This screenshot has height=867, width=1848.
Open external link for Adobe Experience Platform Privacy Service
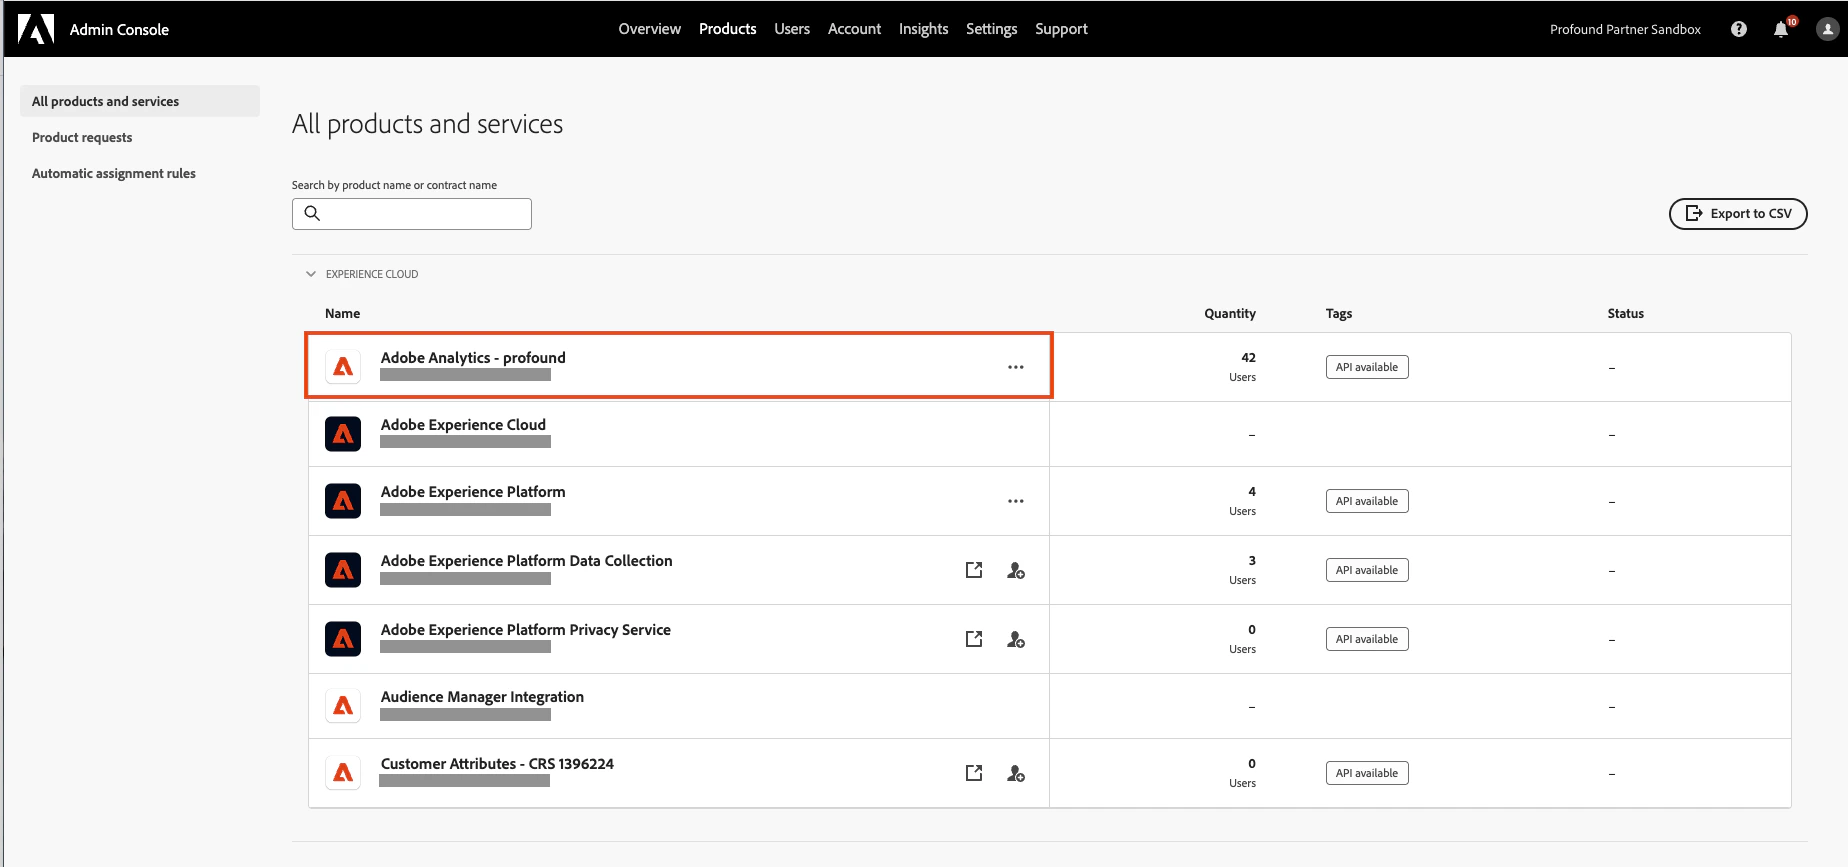click(974, 639)
